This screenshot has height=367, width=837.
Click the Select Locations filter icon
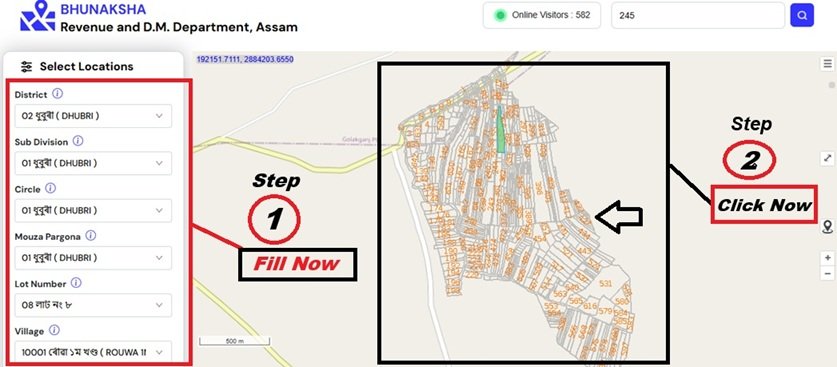pyautogui.click(x=26, y=67)
